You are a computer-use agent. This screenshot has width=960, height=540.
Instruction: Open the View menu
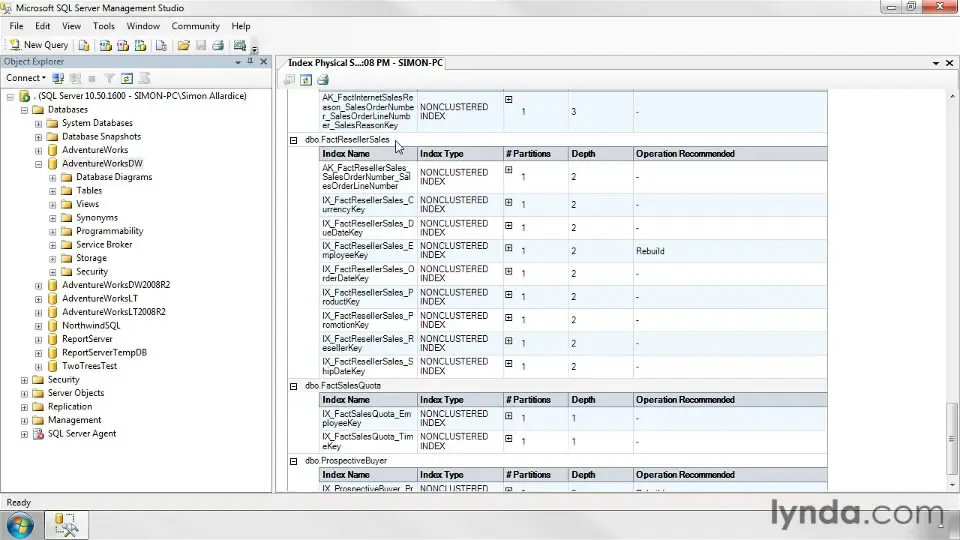click(x=71, y=26)
